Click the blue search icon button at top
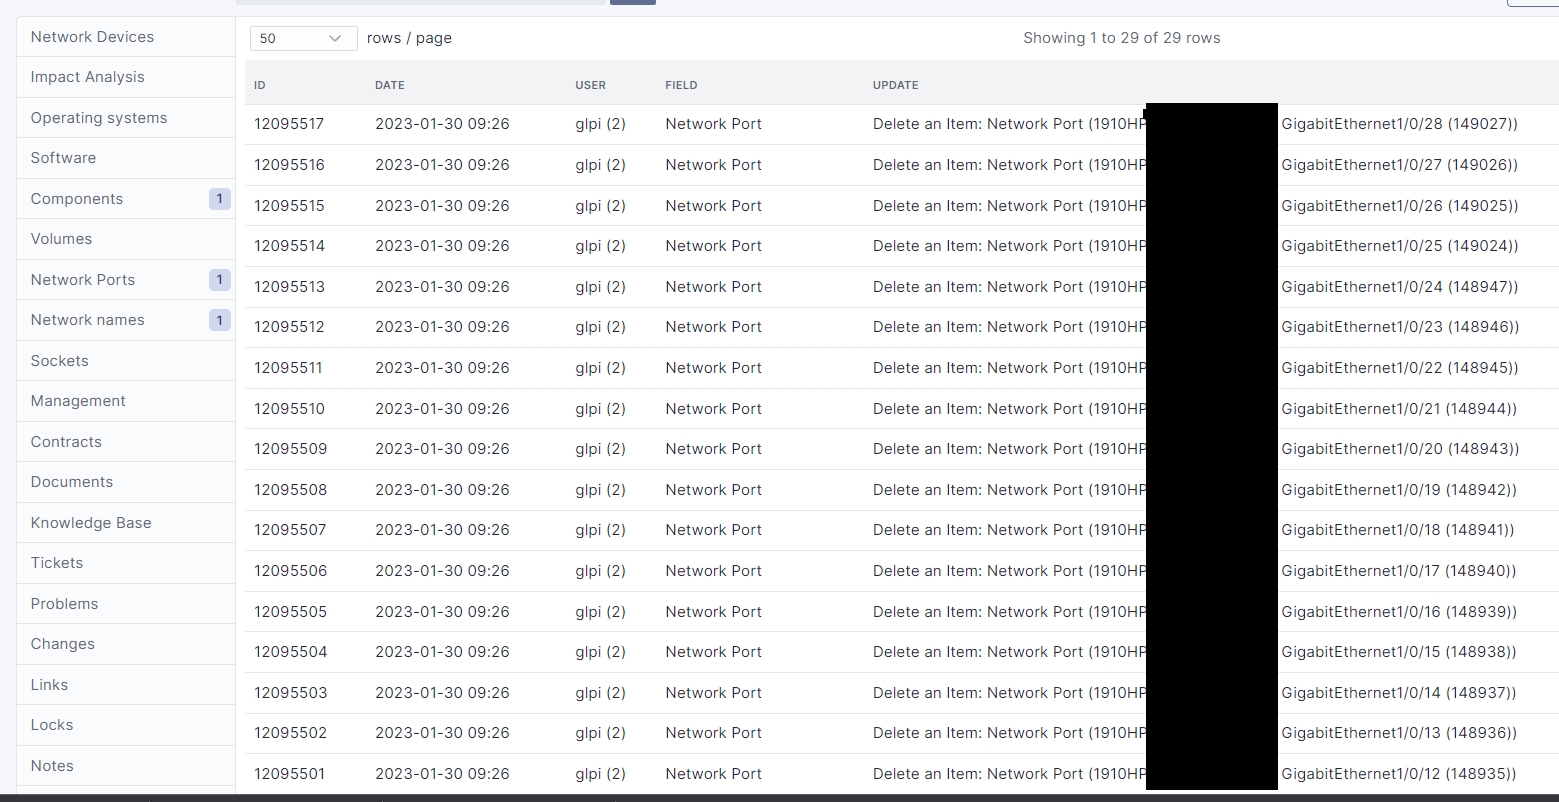This screenshot has width=1559, height=802. [632, 2]
